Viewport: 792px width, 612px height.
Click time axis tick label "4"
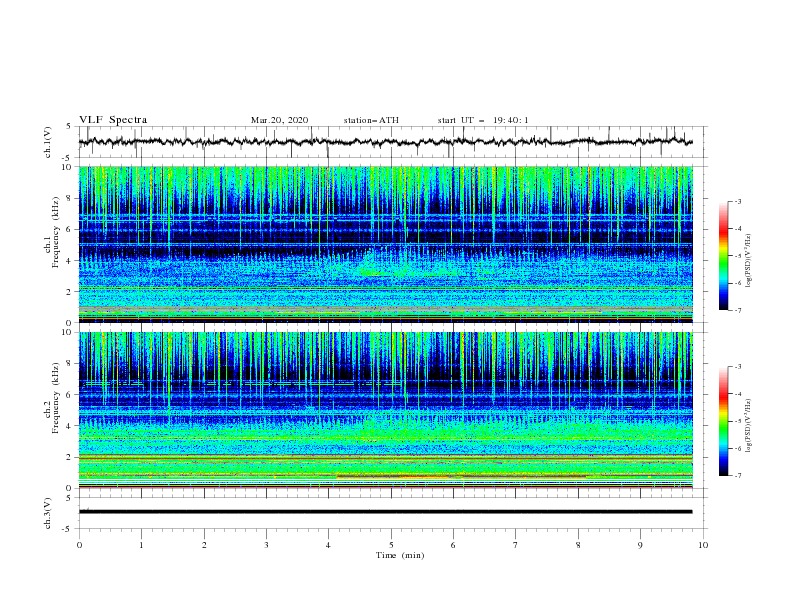coord(328,545)
